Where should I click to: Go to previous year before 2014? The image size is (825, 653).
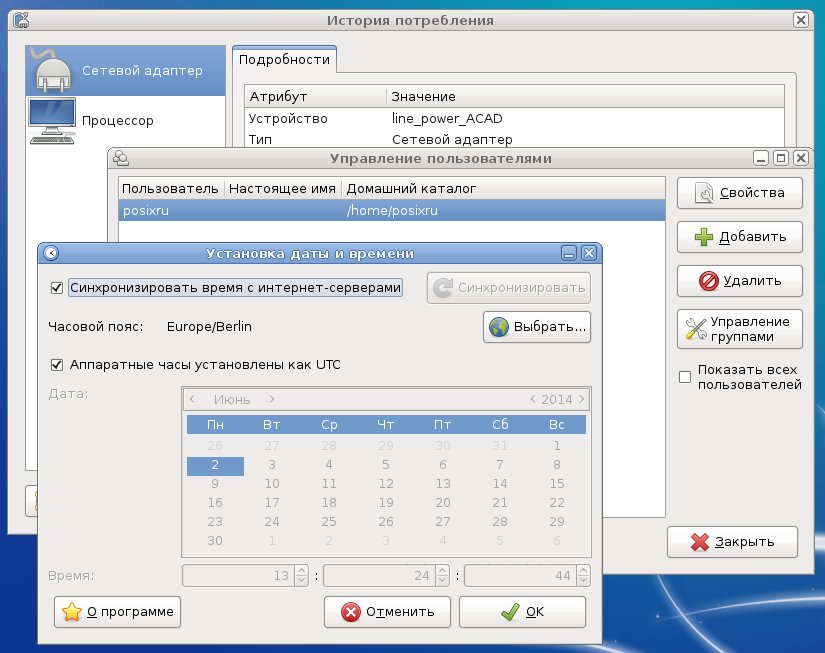point(533,399)
